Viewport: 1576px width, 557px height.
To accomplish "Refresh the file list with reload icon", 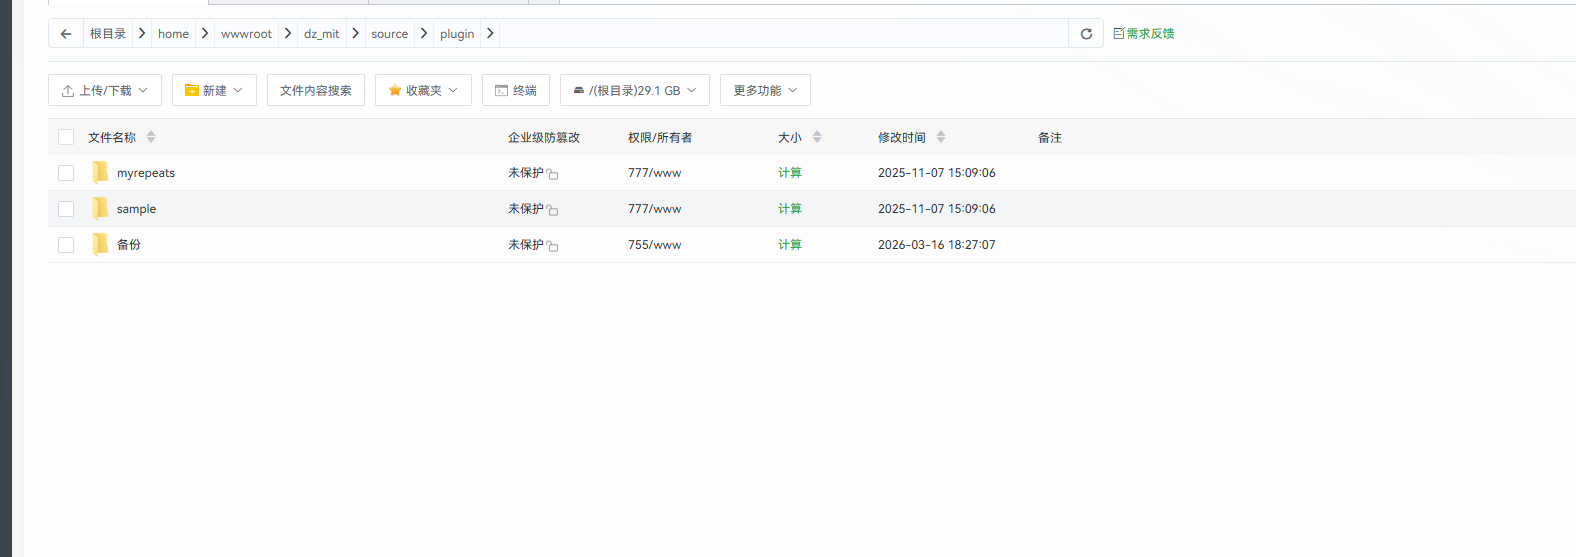I will click(x=1086, y=34).
